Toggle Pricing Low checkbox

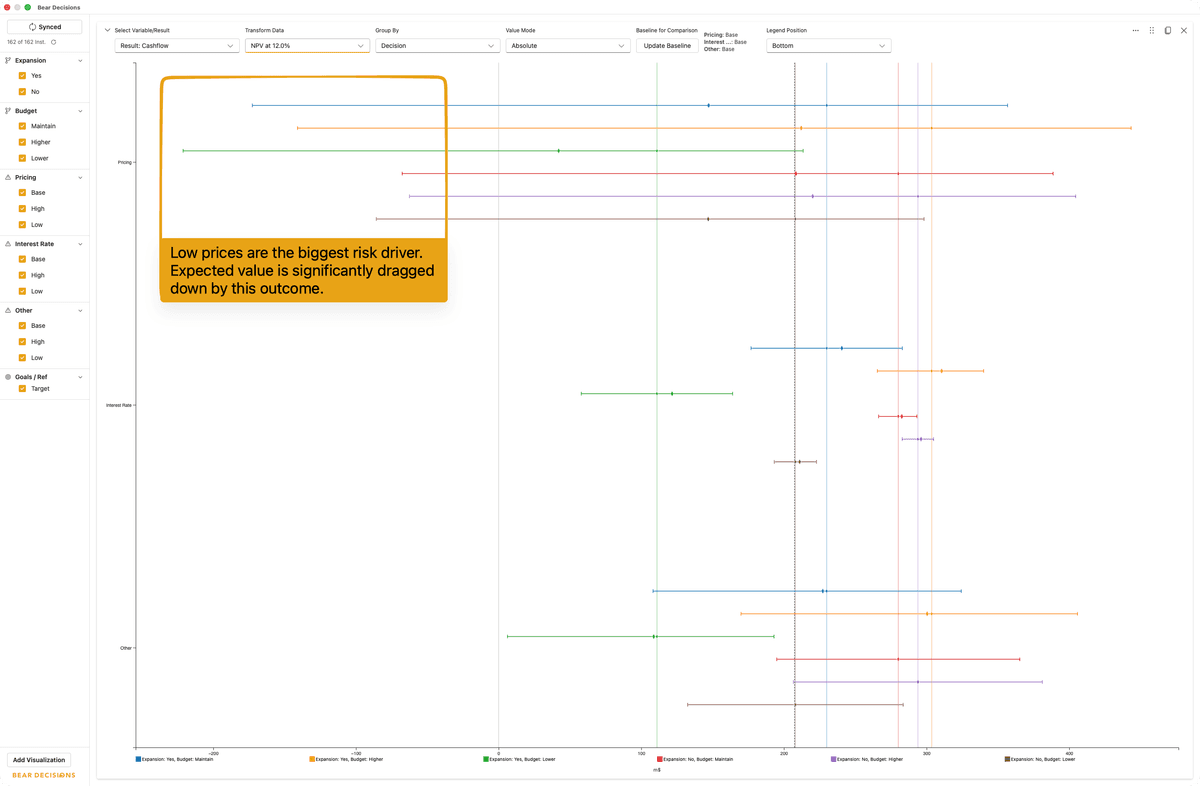[x=22, y=224]
